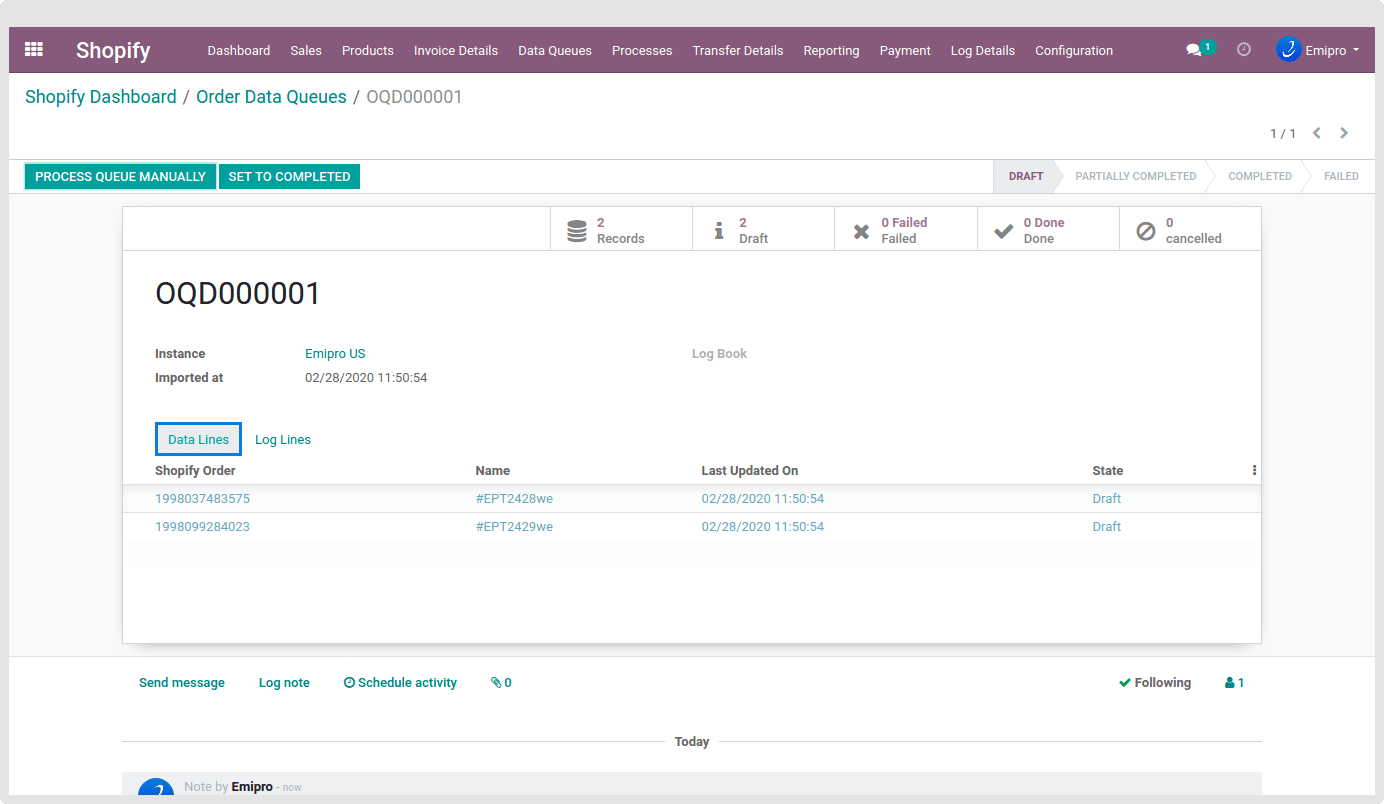
Task: Open the Configuration menu
Action: click(x=1073, y=50)
